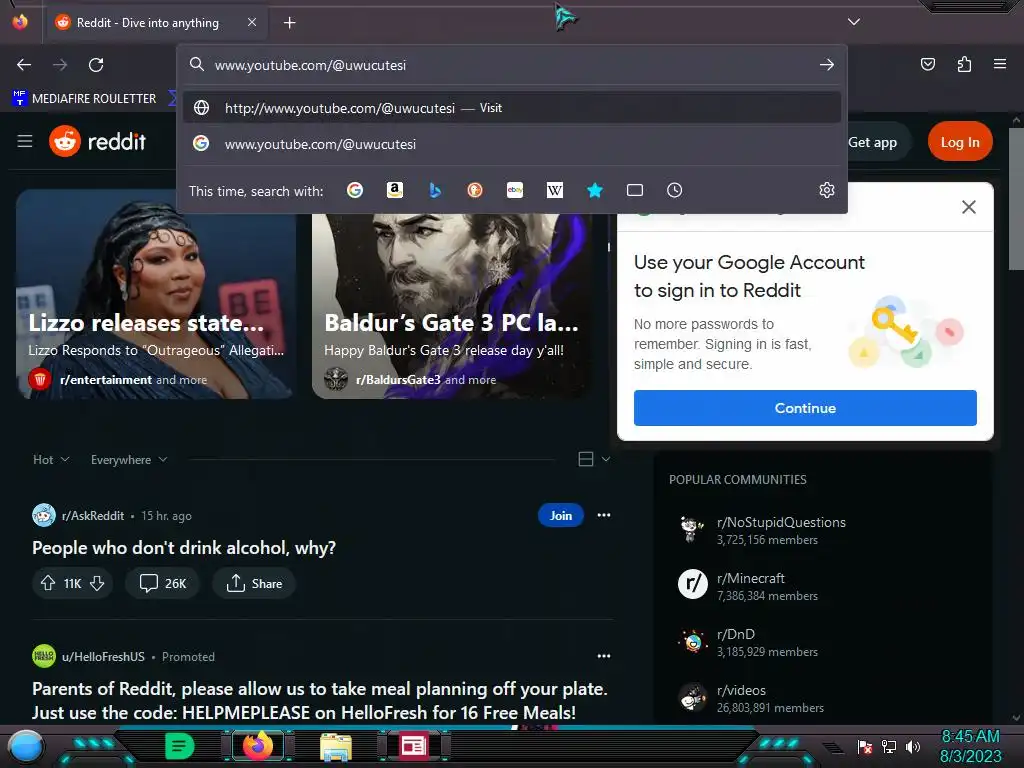Search this time with DuckDuckGo

pyautogui.click(x=475, y=190)
